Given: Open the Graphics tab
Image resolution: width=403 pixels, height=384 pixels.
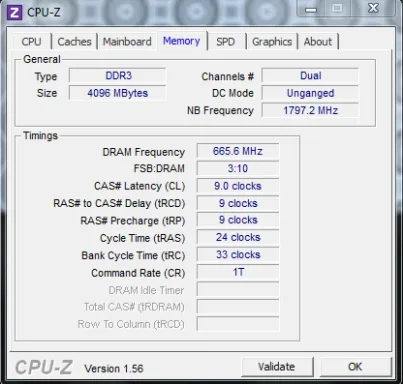Looking at the screenshot, I should tap(272, 42).
